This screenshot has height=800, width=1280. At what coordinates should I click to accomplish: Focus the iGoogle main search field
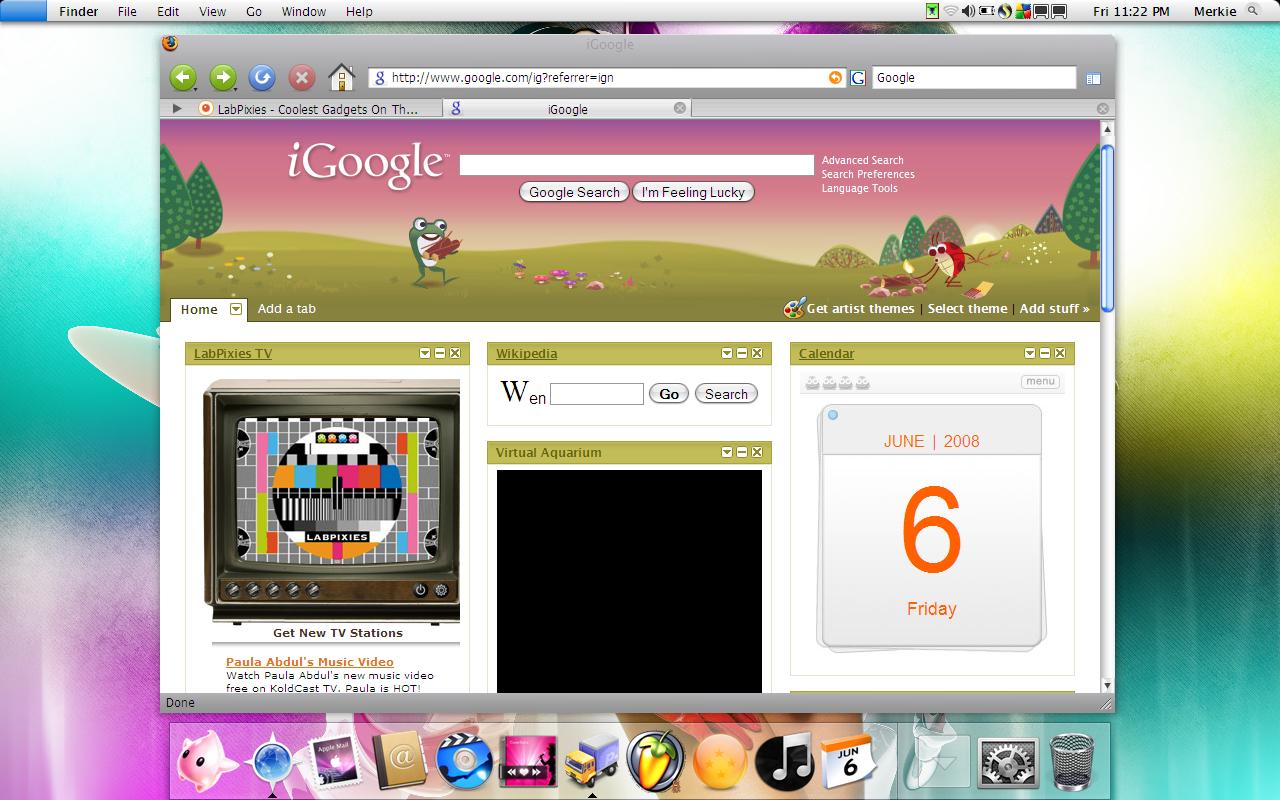click(637, 165)
